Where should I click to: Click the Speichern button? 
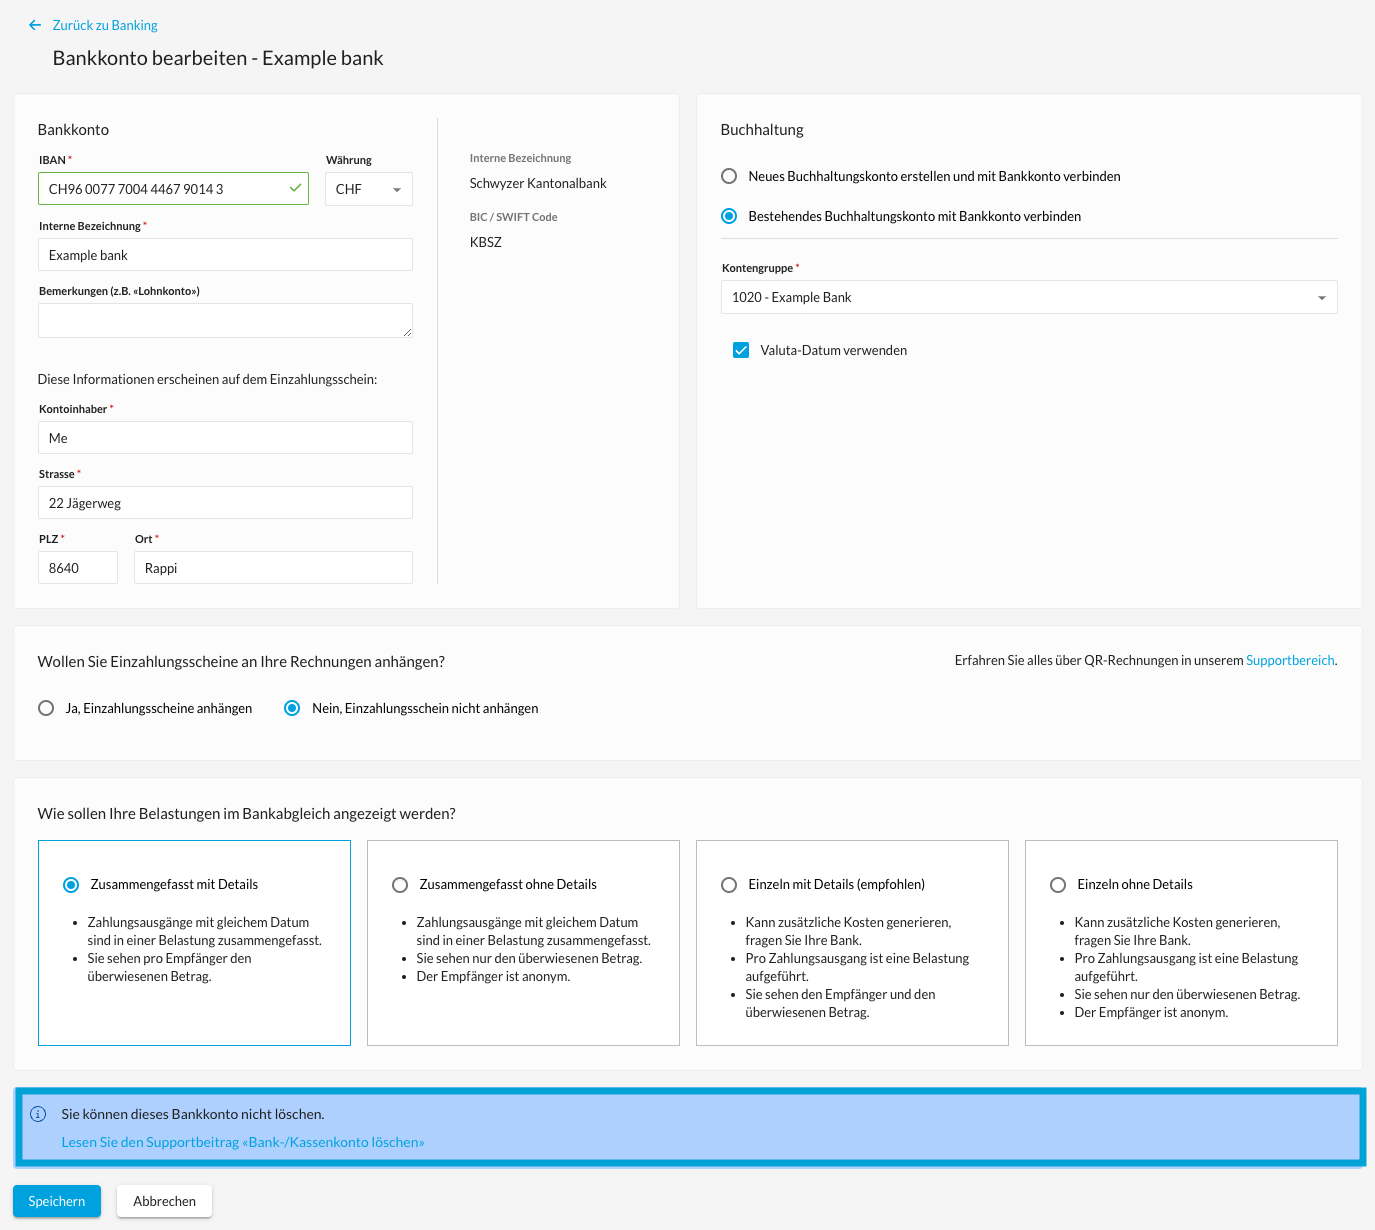57,1201
